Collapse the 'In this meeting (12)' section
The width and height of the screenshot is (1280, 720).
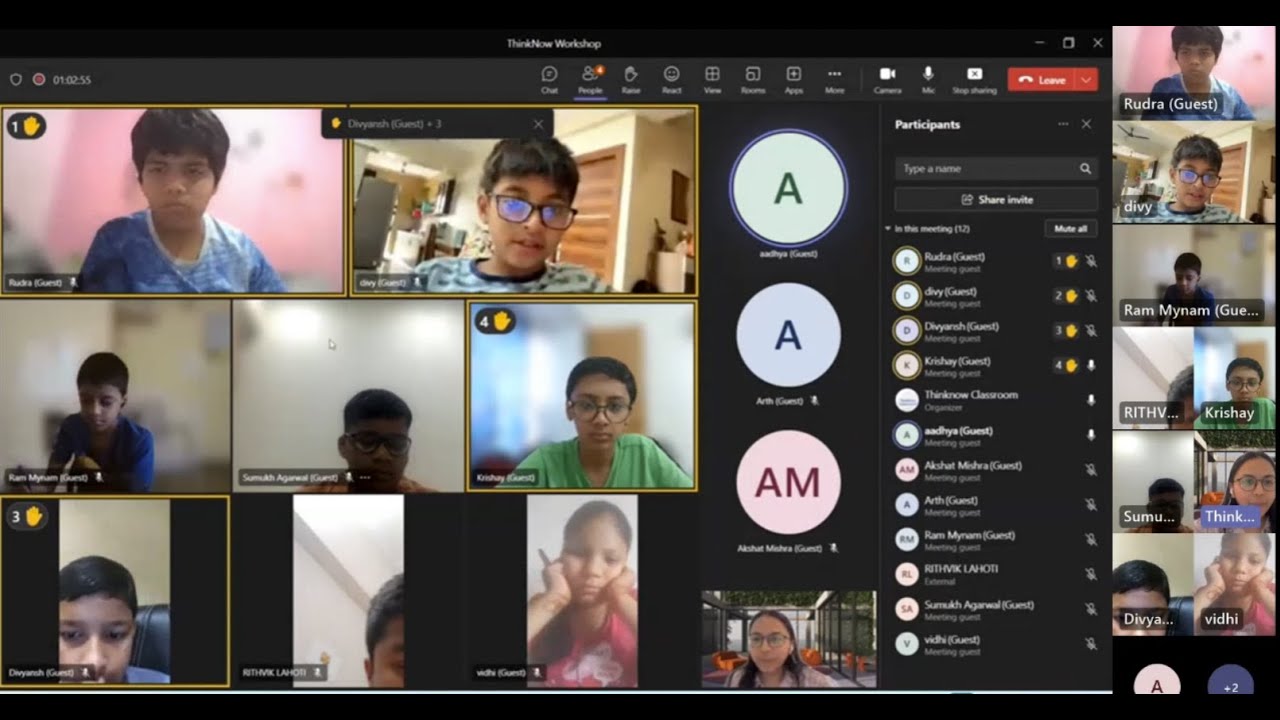pyautogui.click(x=887, y=229)
